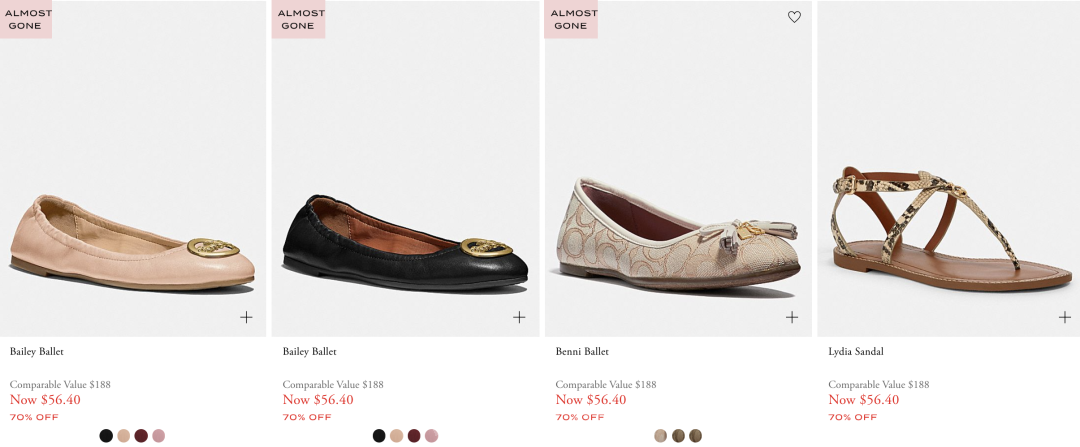Choose first swatch under Benni Ballet
The height and width of the screenshot is (447, 1080).
661,436
